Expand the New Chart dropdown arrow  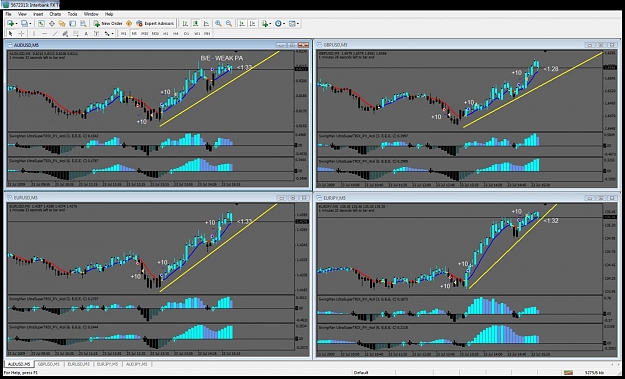click(16, 24)
